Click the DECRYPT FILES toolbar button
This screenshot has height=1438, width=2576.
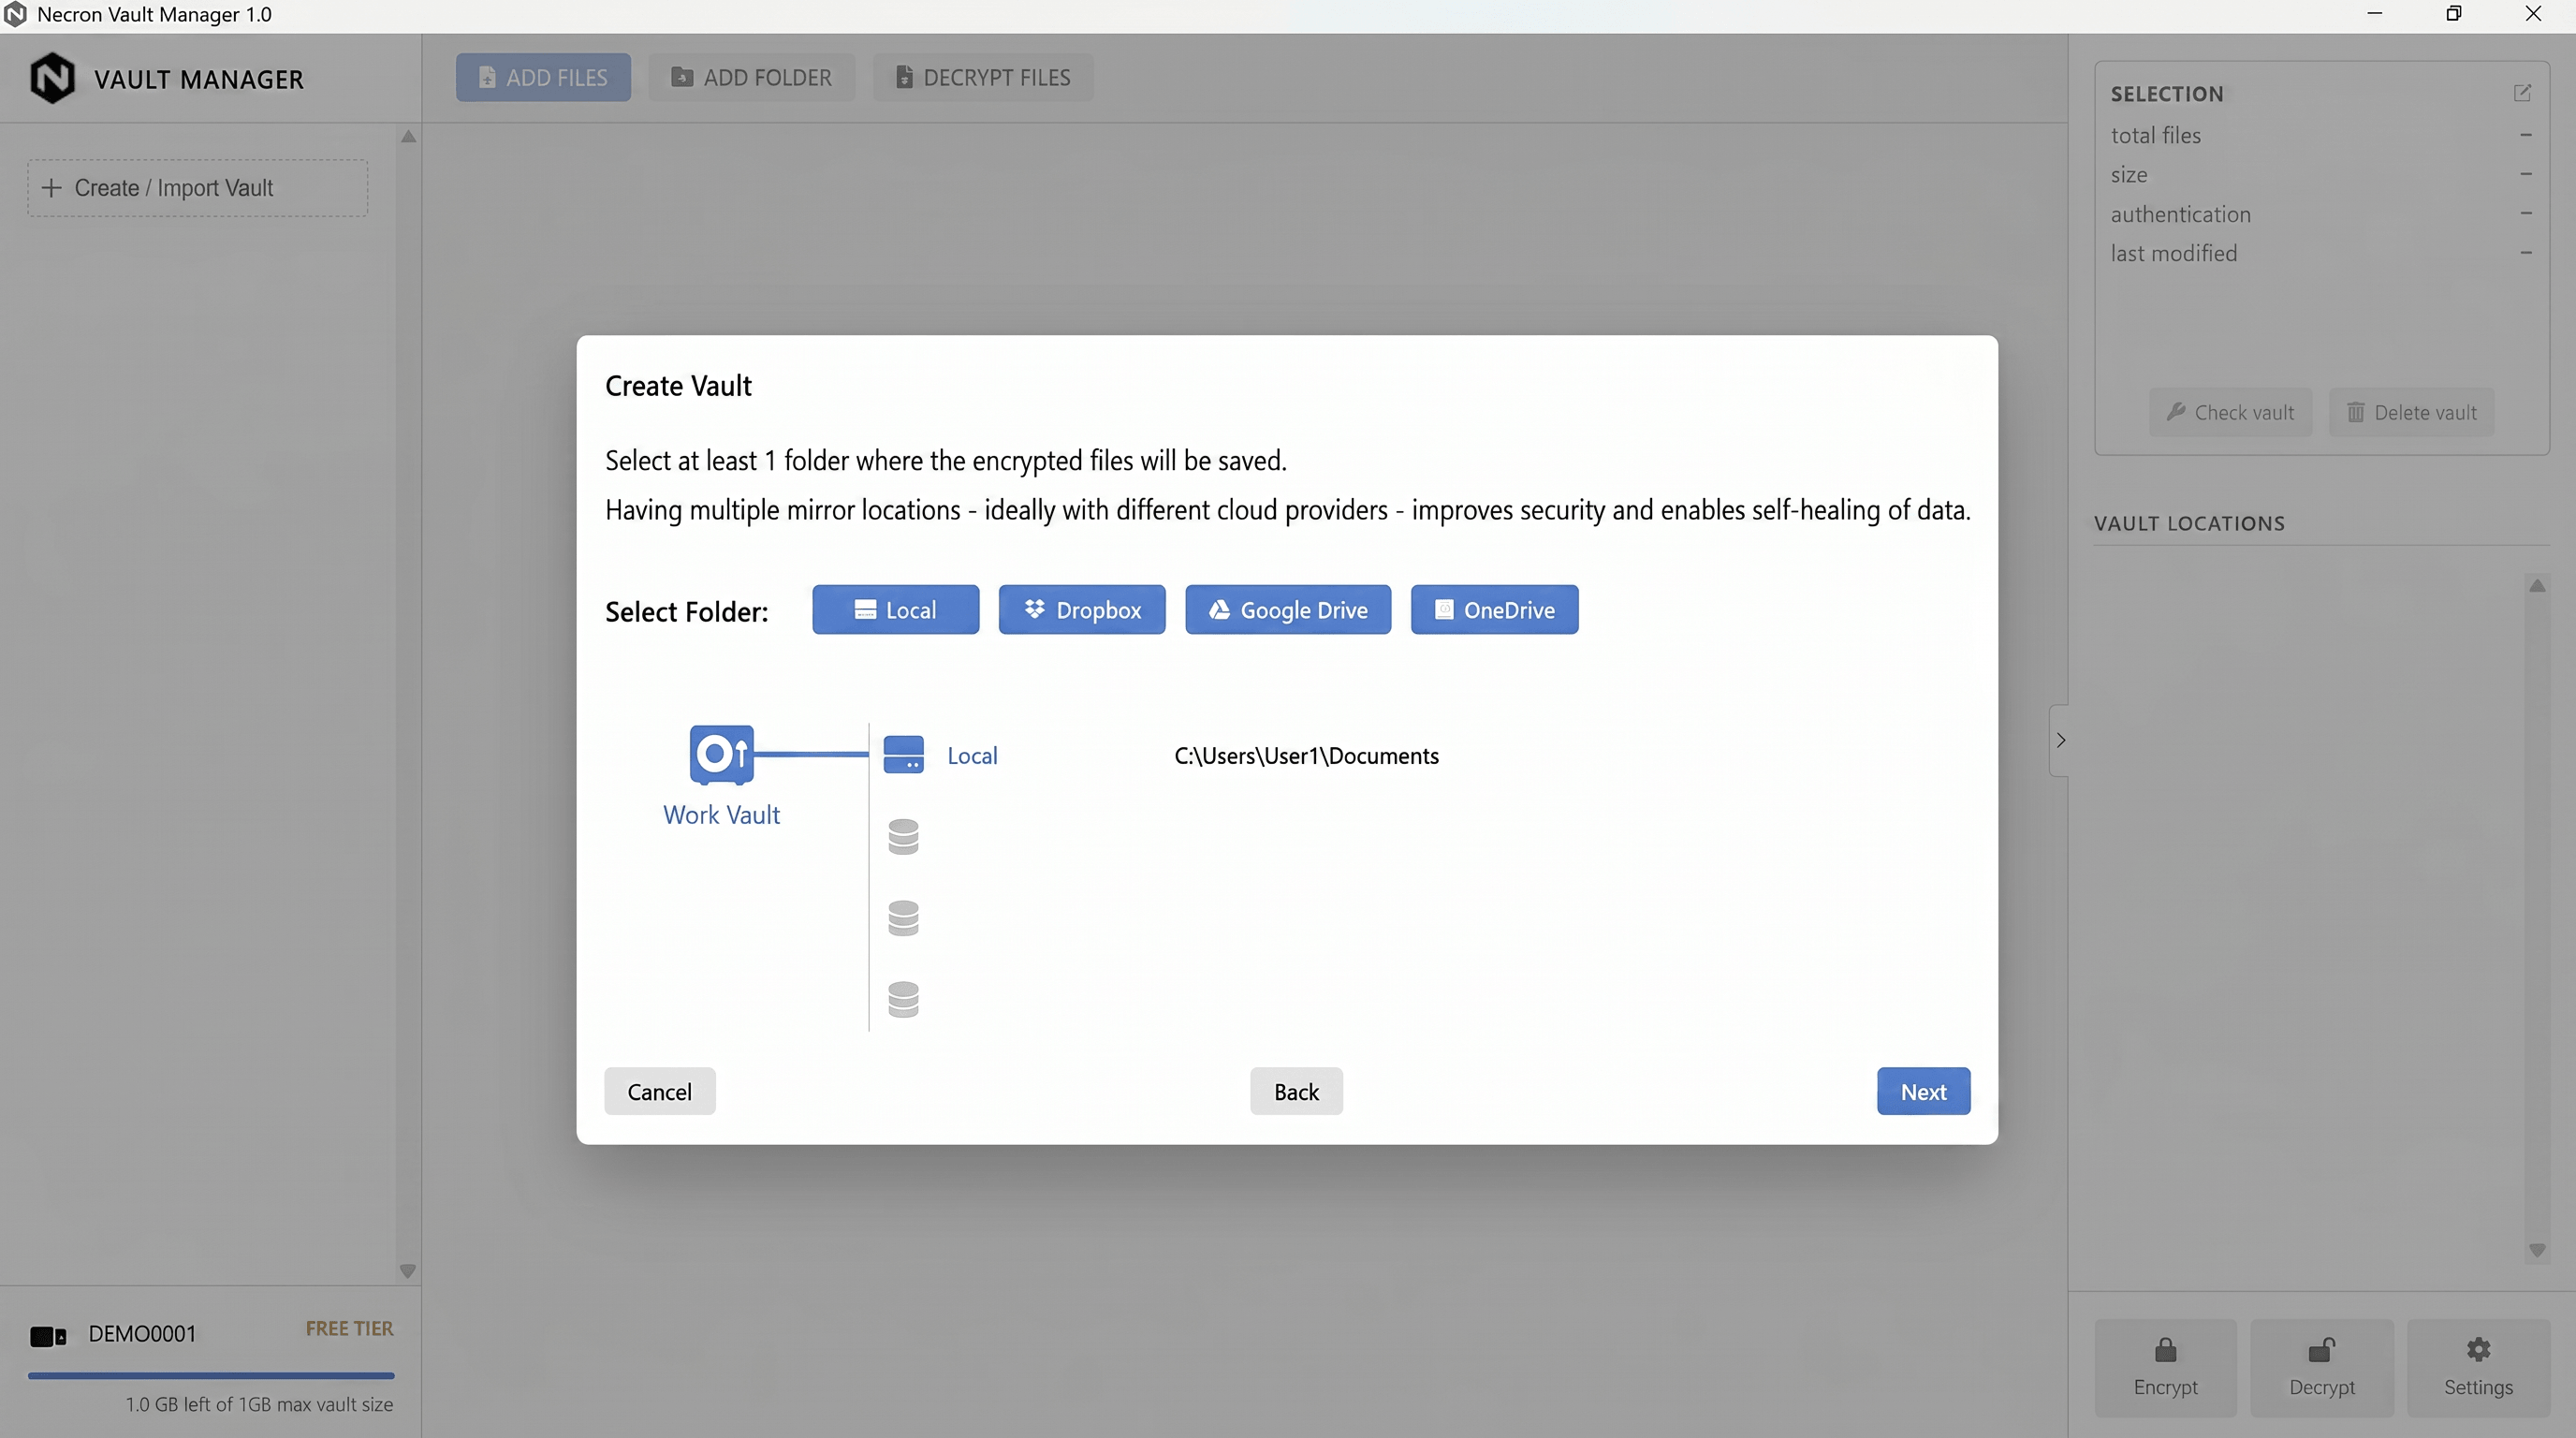[x=983, y=77]
